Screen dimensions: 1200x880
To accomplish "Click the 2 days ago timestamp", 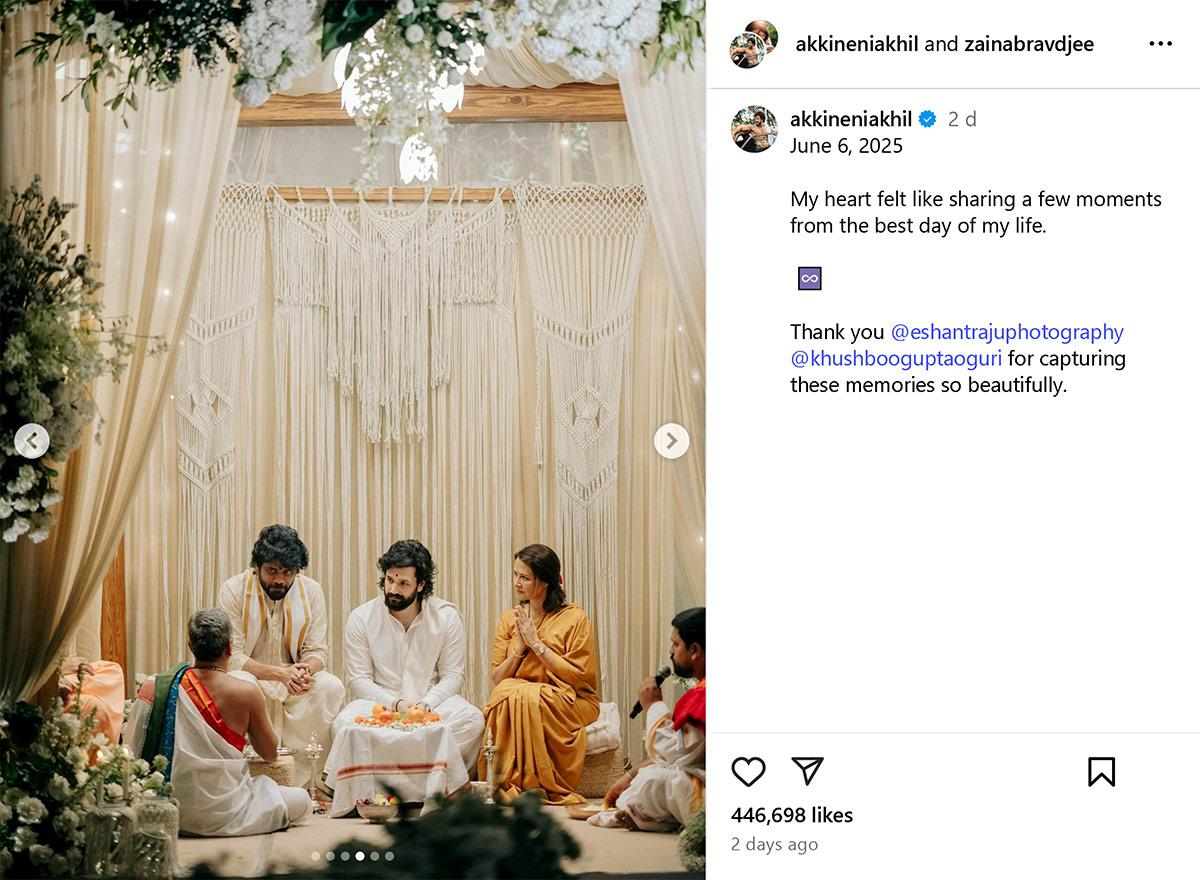I will [x=774, y=844].
